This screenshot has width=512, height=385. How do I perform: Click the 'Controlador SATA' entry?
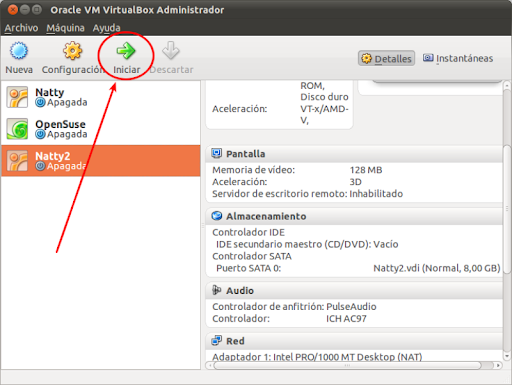click(252, 256)
